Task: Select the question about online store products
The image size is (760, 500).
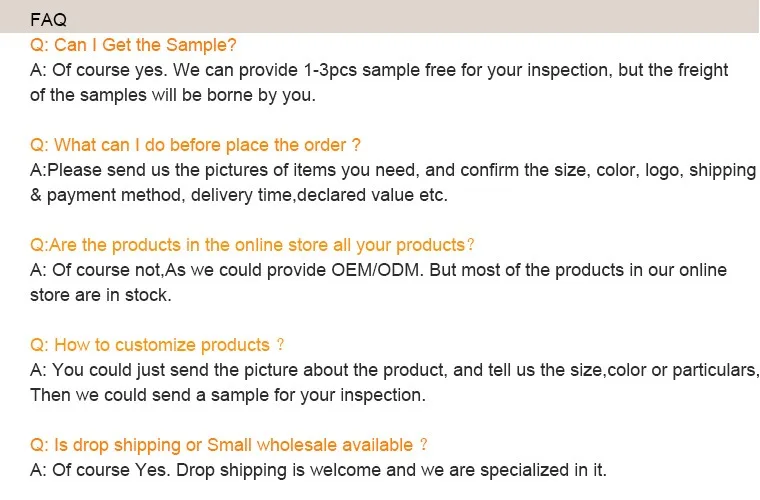Action: point(252,245)
